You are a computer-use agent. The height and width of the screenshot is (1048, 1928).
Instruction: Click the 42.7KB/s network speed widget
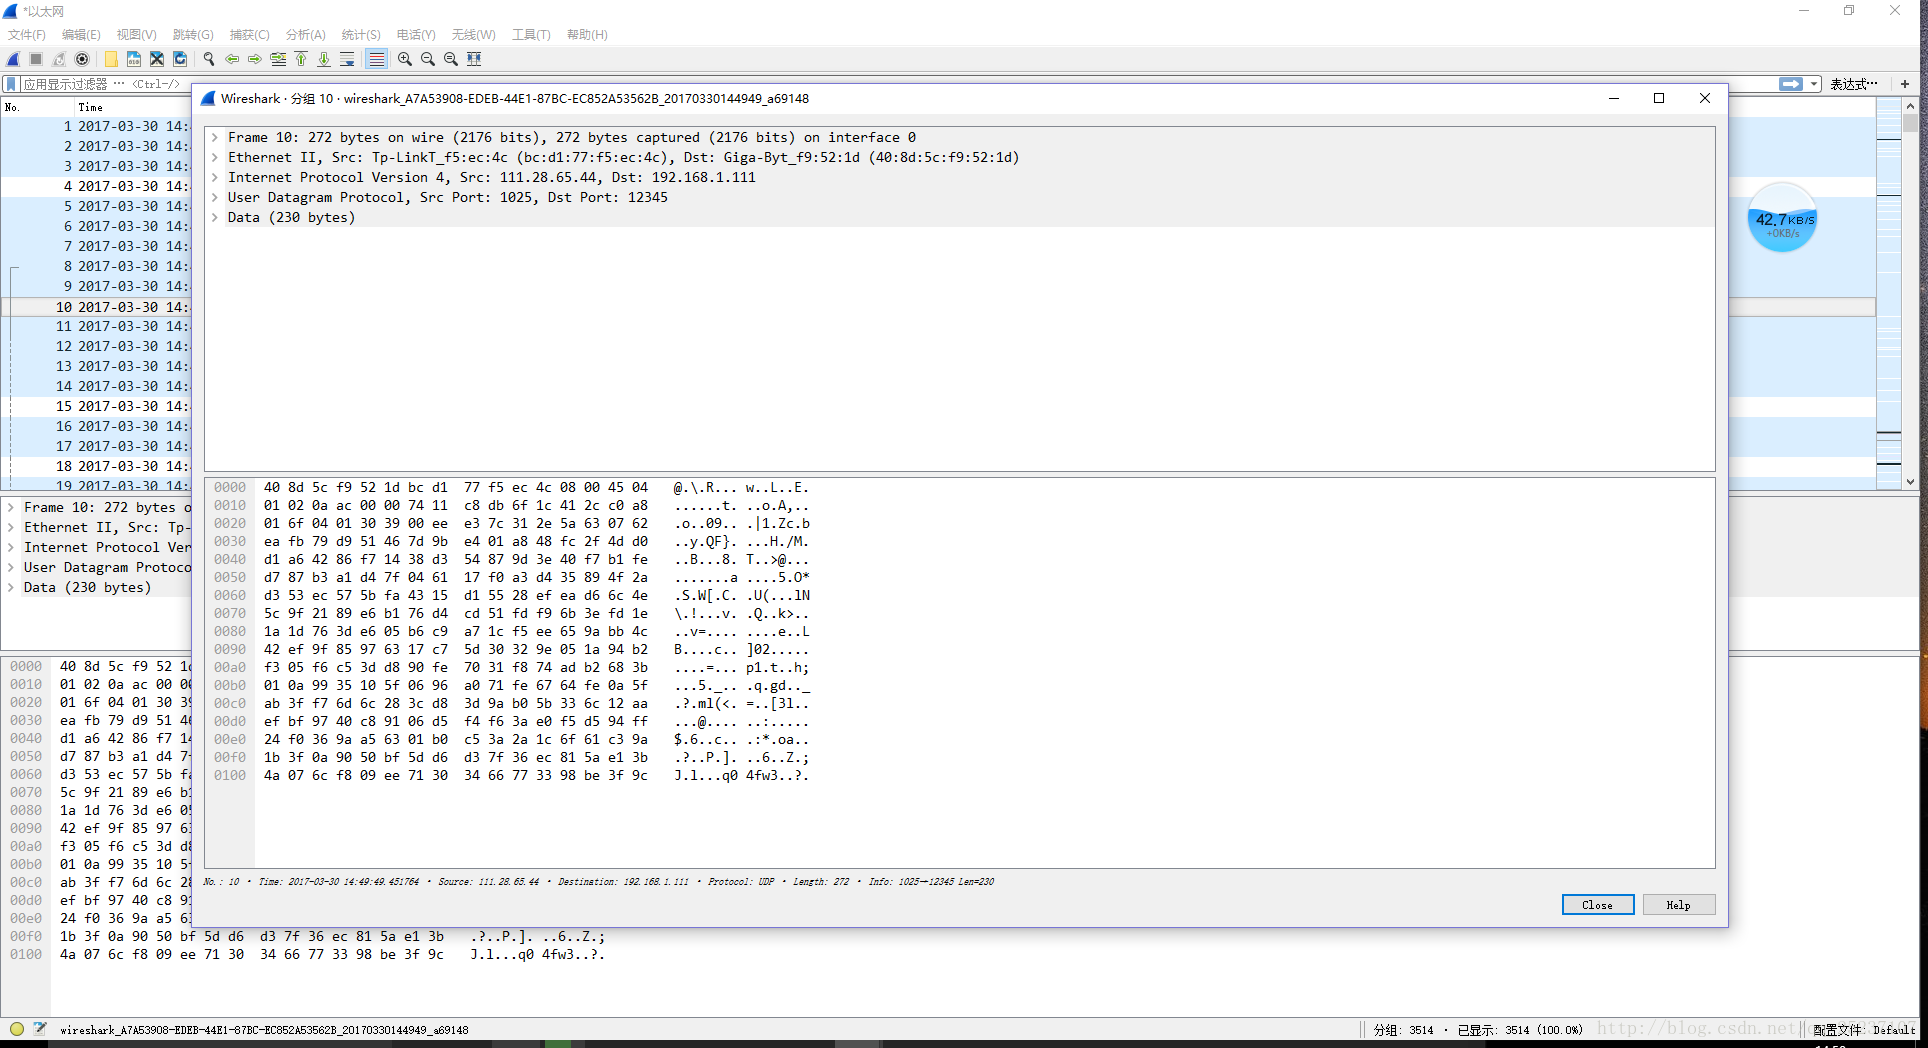point(1783,217)
